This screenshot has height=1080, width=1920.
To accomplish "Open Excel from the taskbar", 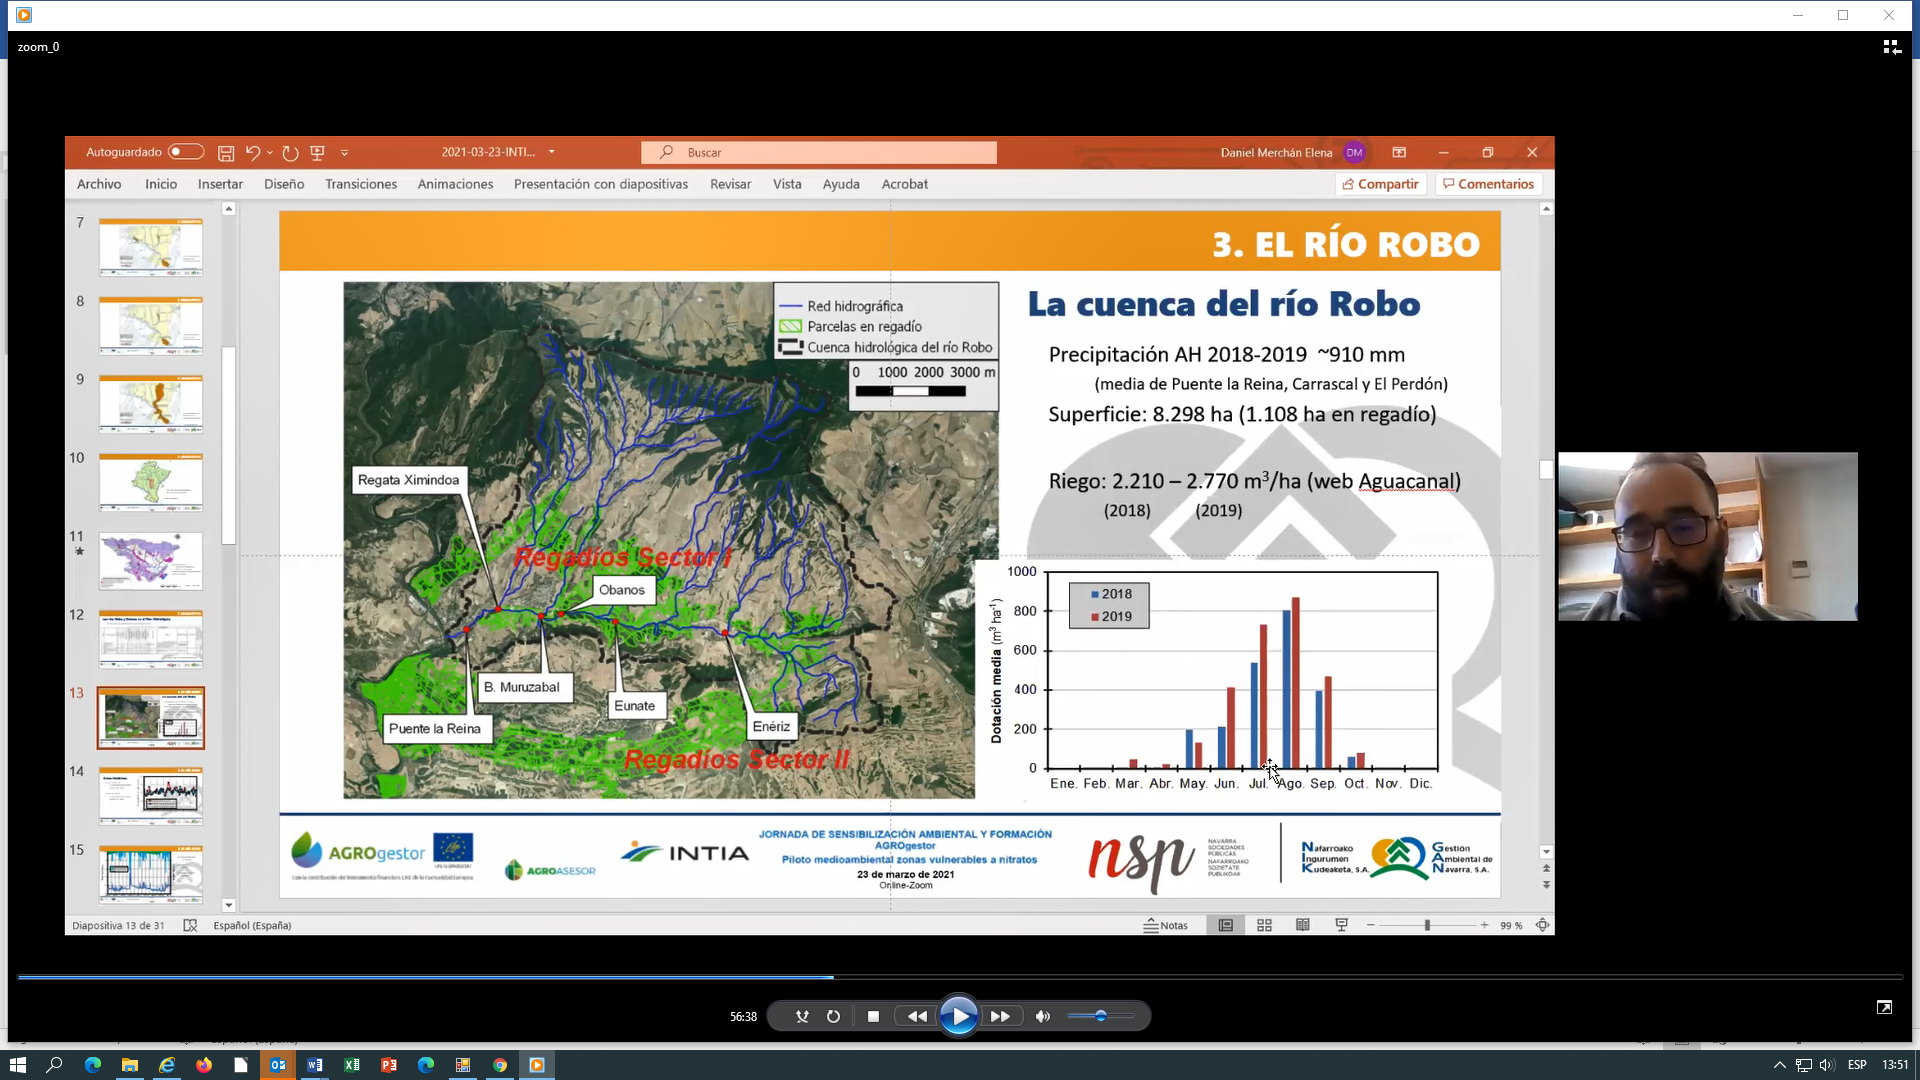I will tap(352, 1065).
